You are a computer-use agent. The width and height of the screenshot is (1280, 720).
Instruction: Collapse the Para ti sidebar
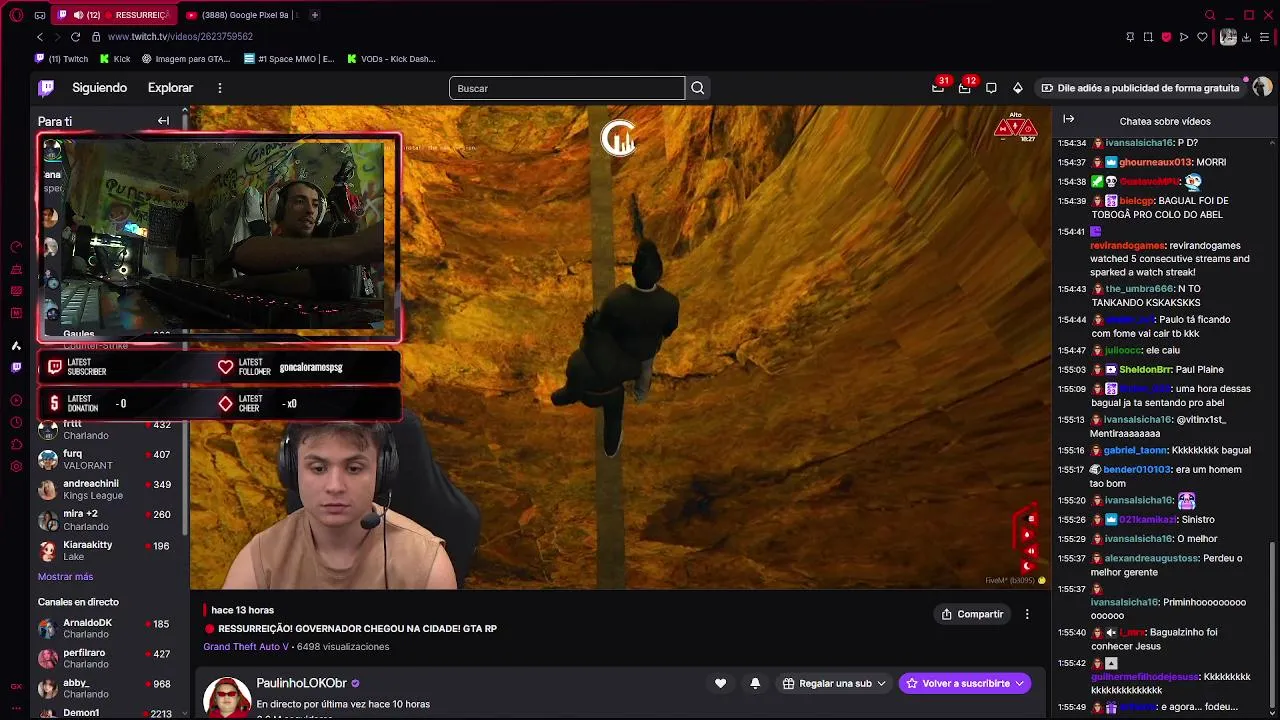(x=163, y=121)
